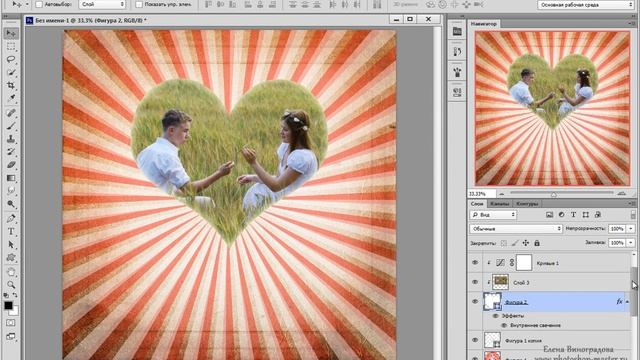The height and width of the screenshot is (360, 640).
Task: Toggle visibility of Внутреннее свечение effect
Action: [x=504, y=325]
